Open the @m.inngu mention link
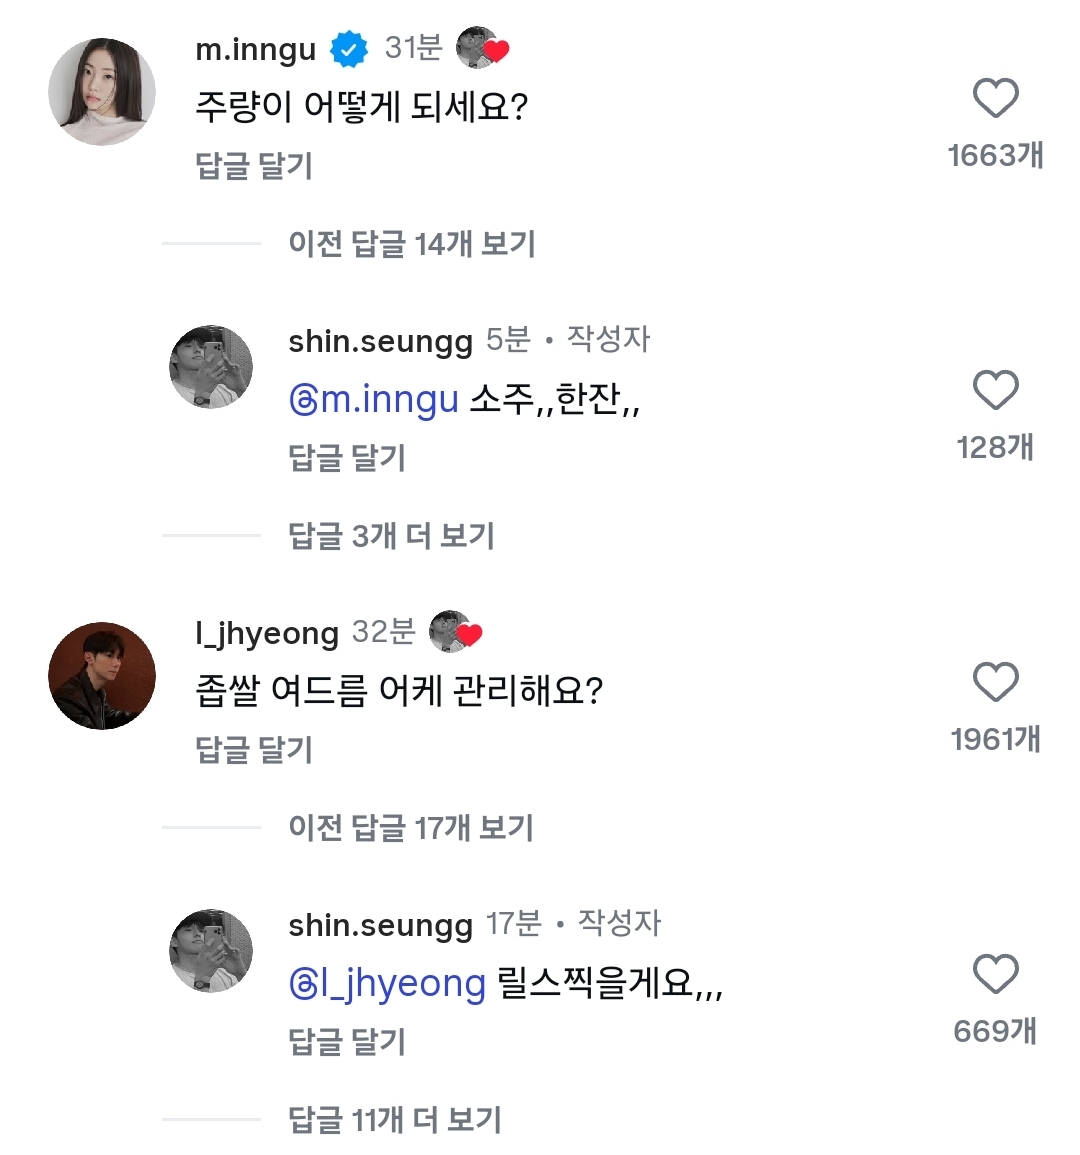 point(374,399)
